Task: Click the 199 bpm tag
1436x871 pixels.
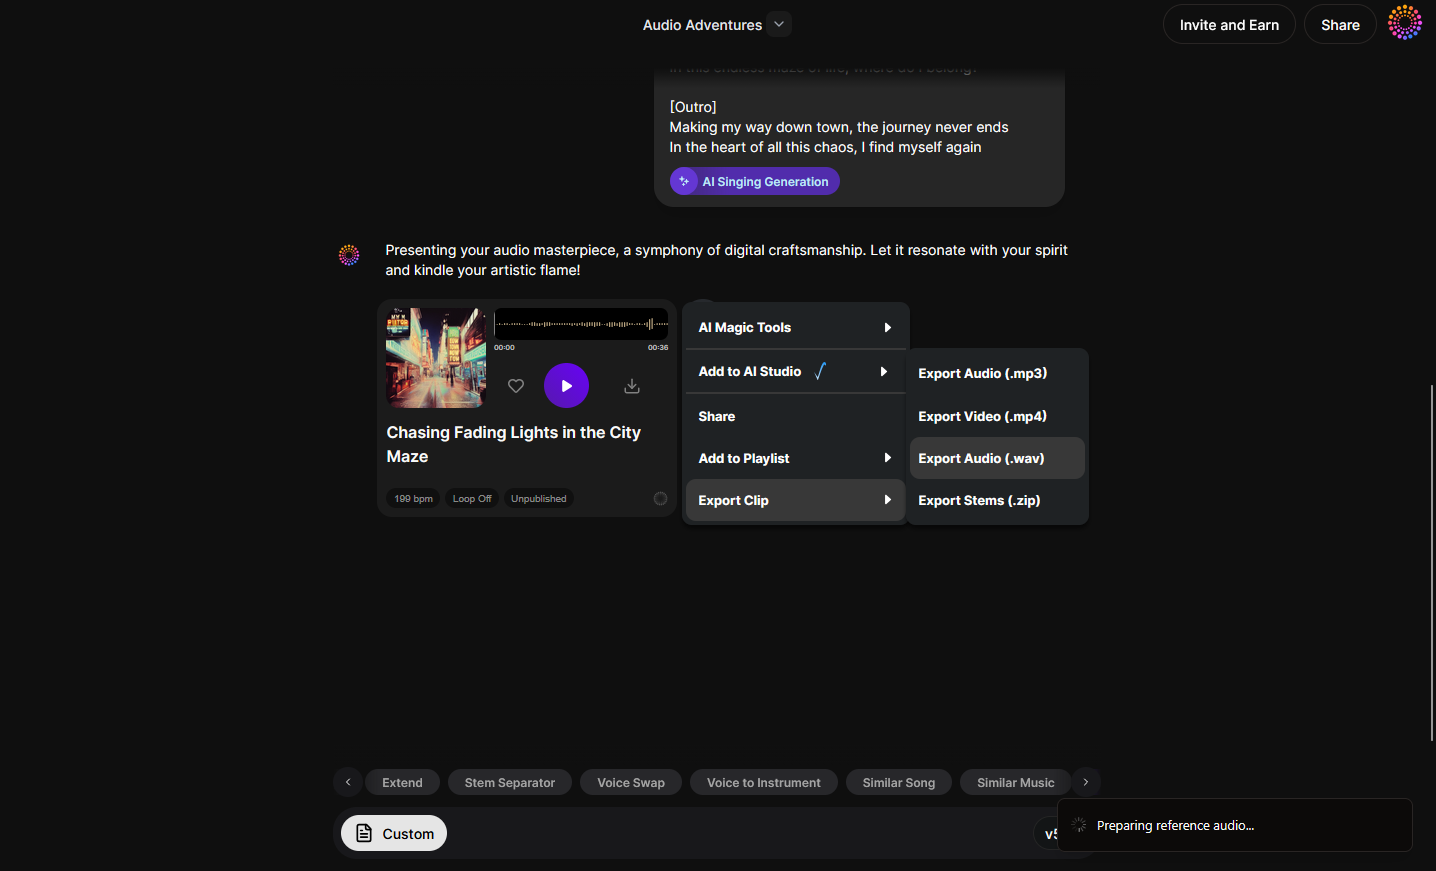Action: [x=413, y=498]
